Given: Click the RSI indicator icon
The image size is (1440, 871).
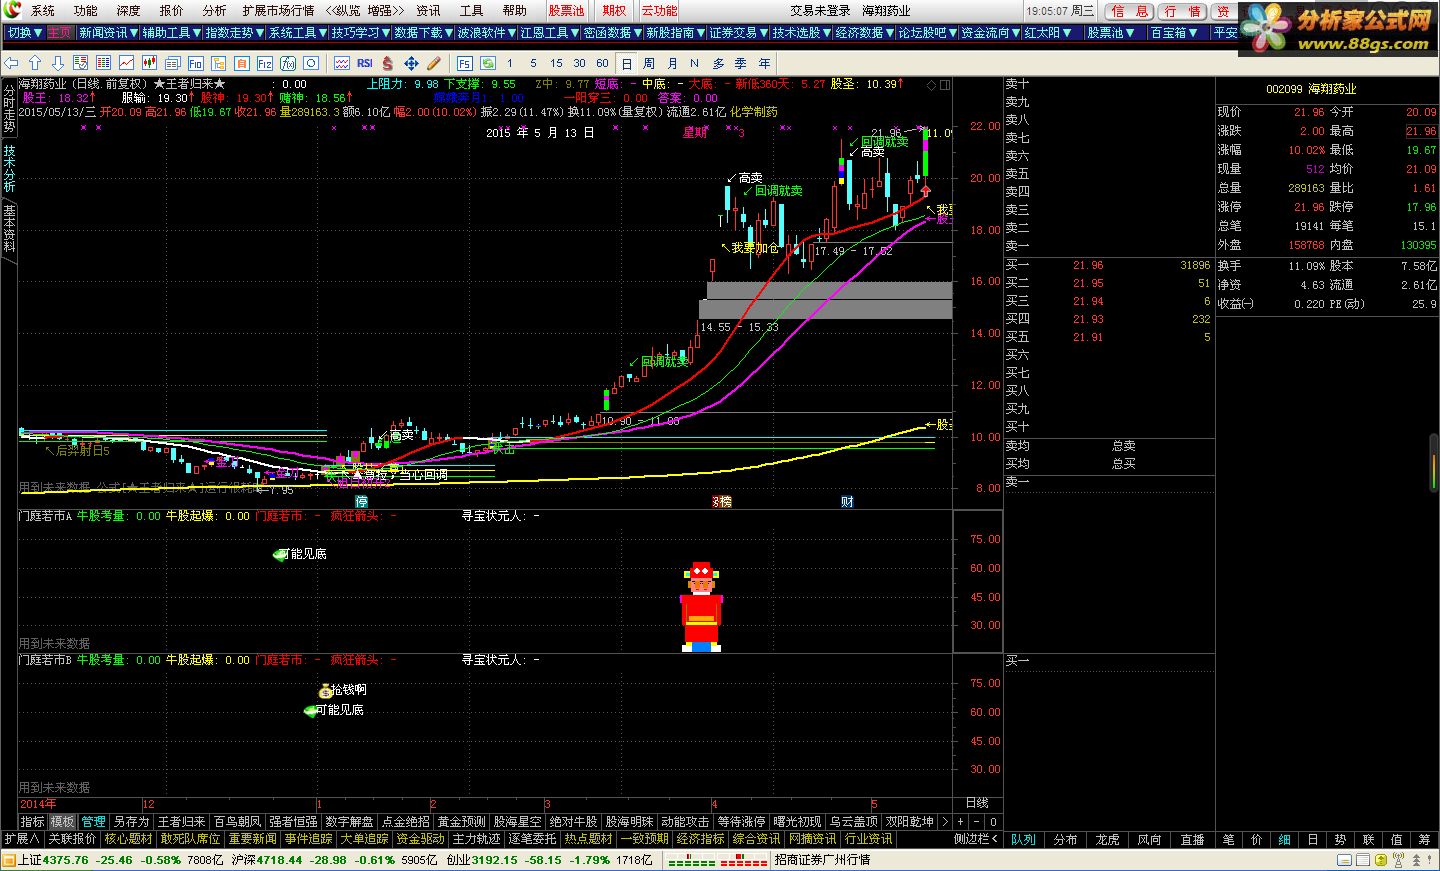Looking at the screenshot, I should [365, 63].
